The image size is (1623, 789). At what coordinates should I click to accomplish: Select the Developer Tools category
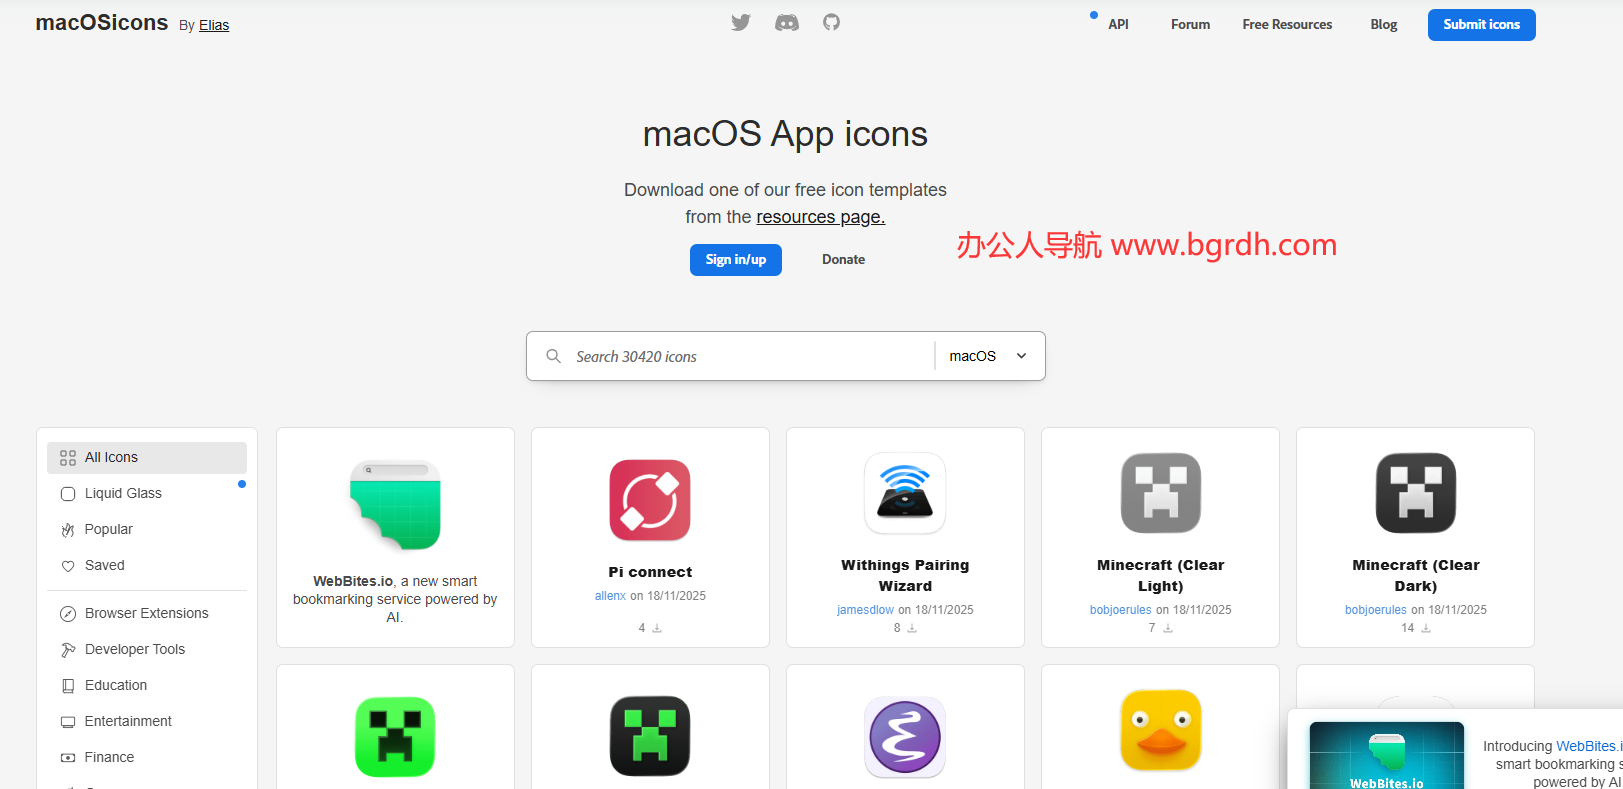[147, 649]
